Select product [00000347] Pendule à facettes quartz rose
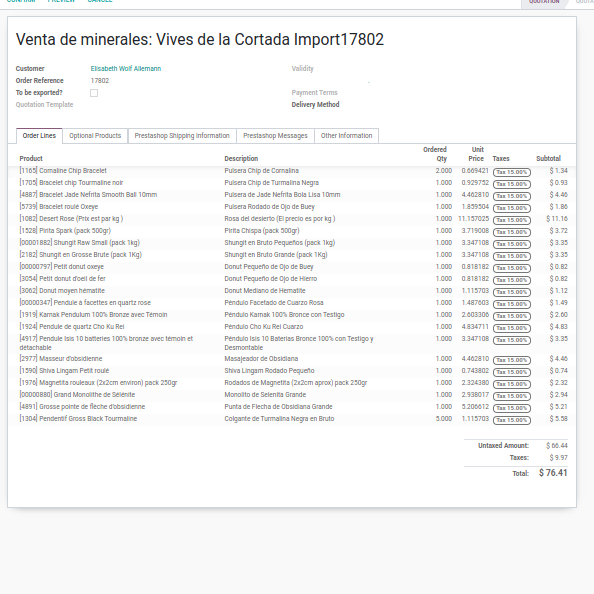594x594 pixels. click(x=85, y=303)
